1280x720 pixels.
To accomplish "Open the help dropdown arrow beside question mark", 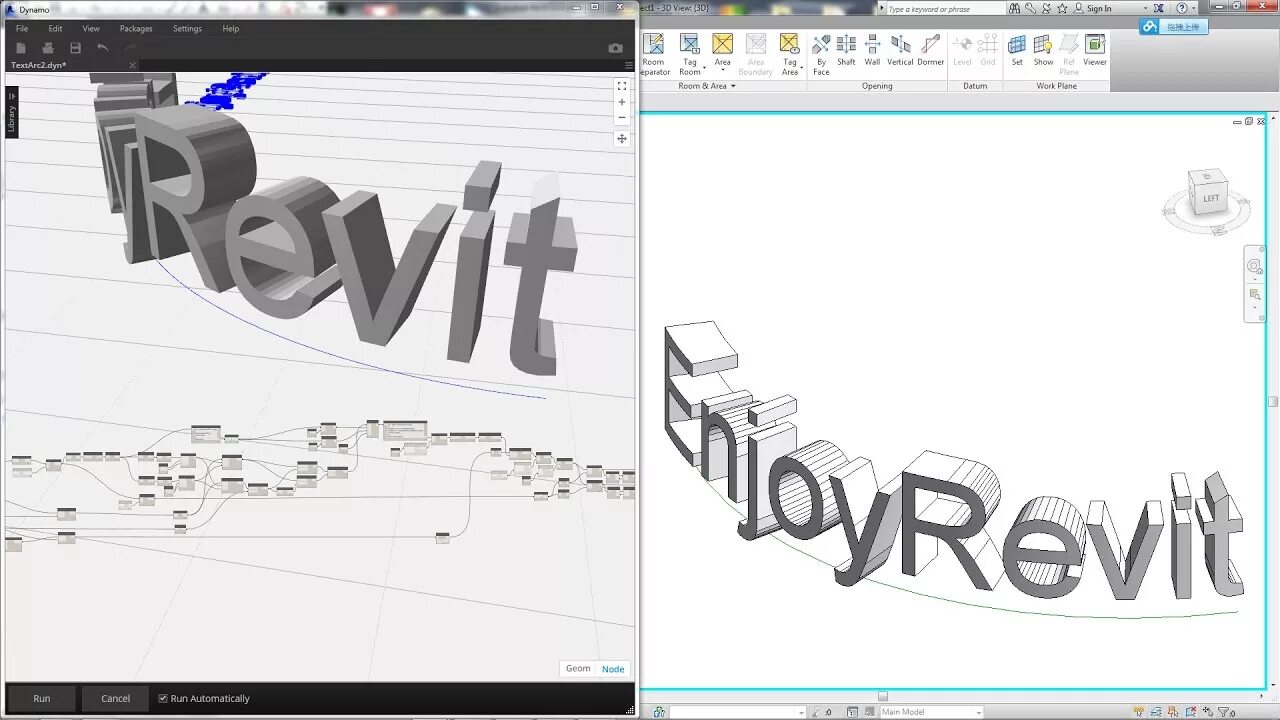I will (x=1194, y=8).
